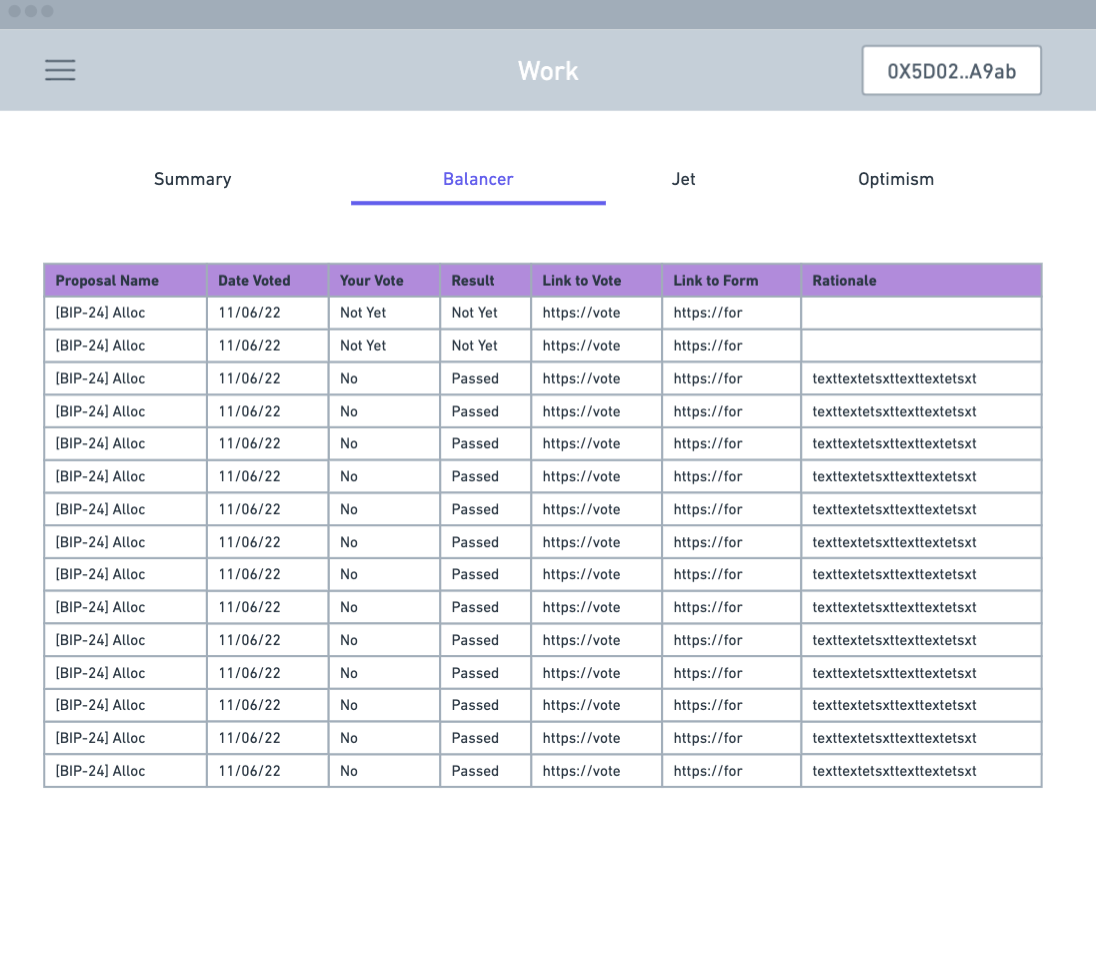Open the https://for link in the last table row
Image resolution: width=1096 pixels, height=972 pixels.
707,771
